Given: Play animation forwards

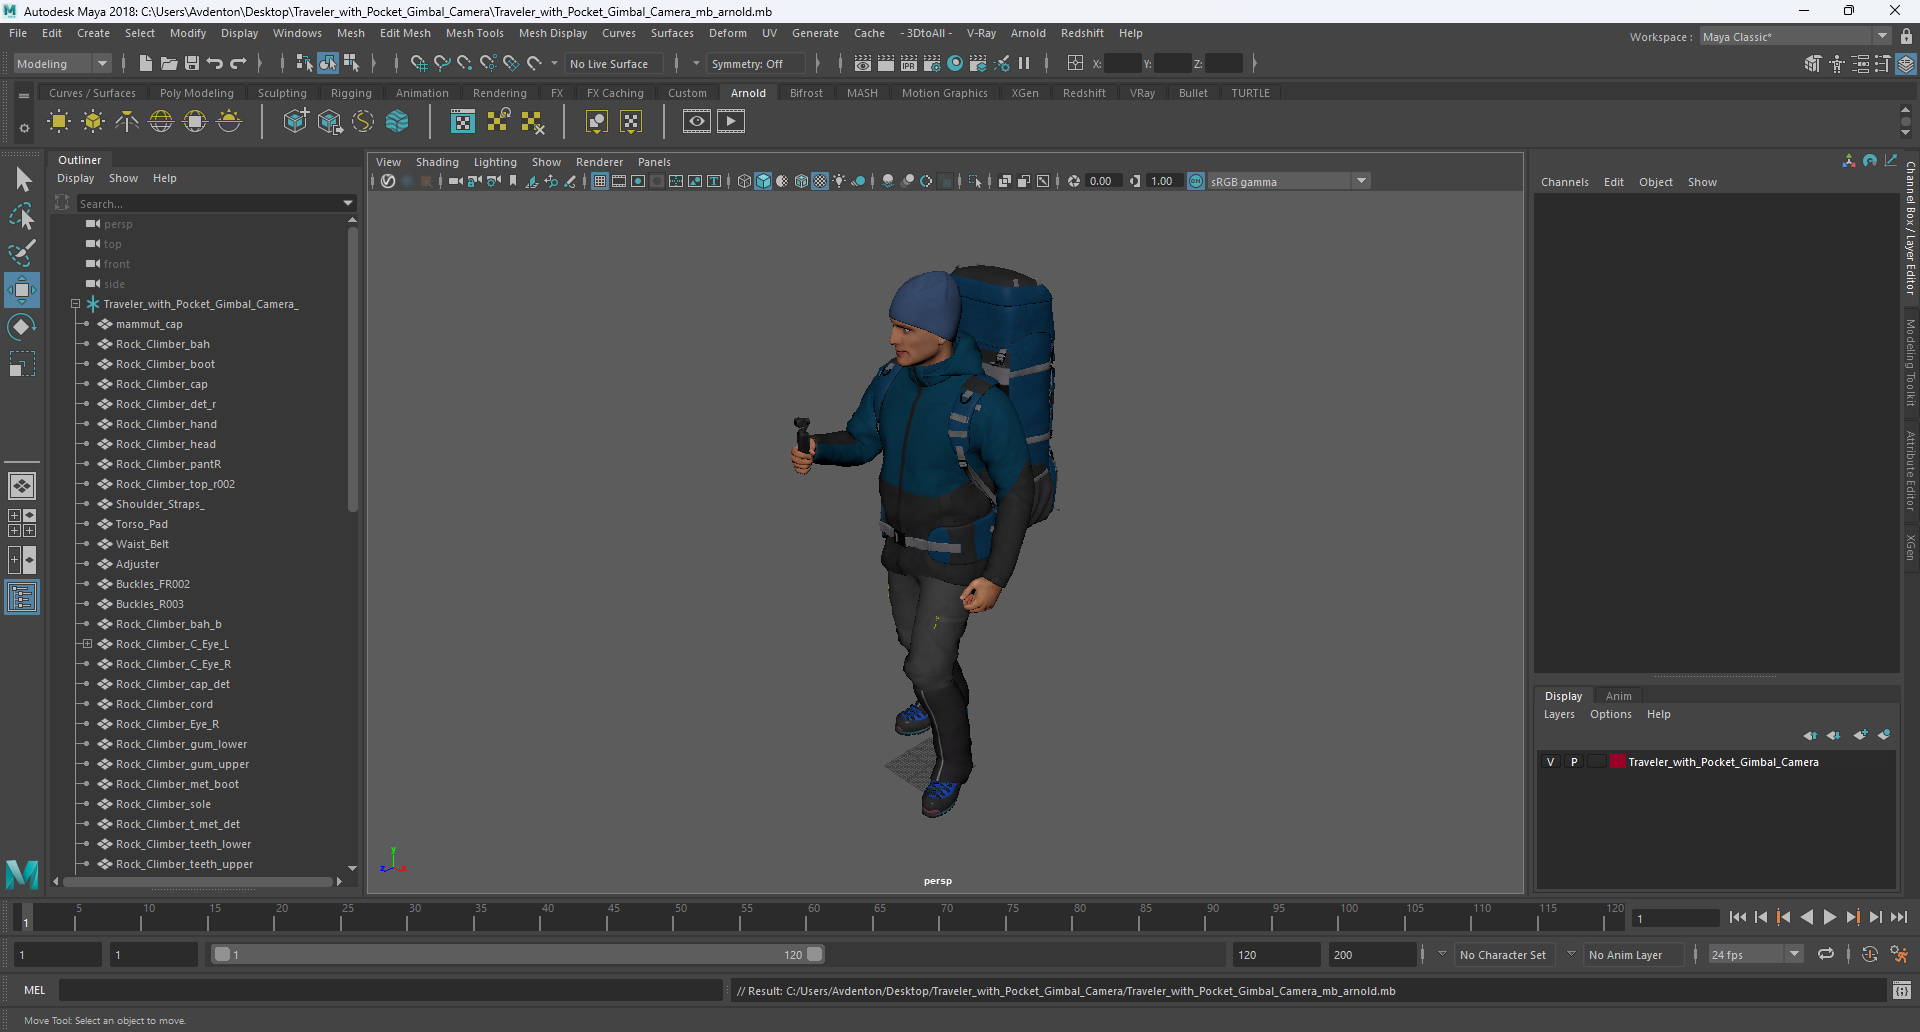Looking at the screenshot, I should 1830,917.
